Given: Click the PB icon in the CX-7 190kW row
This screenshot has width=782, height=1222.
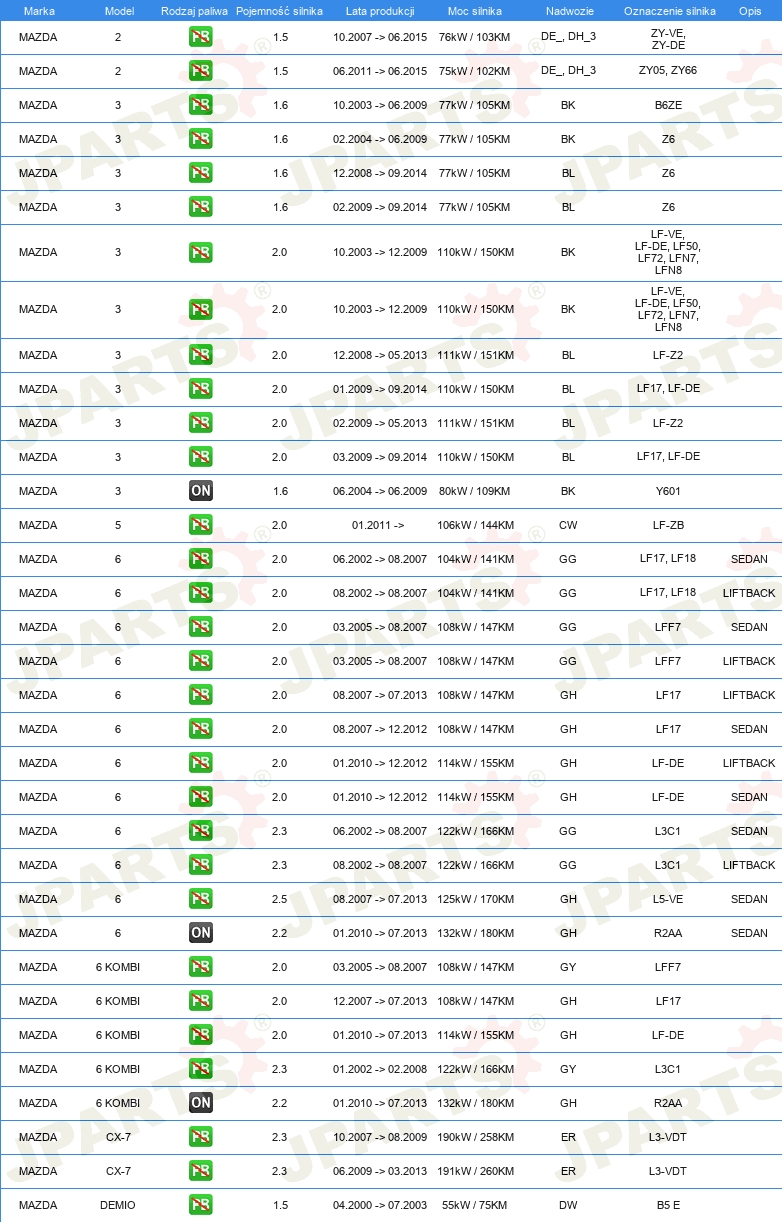Looking at the screenshot, I should point(201,1138).
